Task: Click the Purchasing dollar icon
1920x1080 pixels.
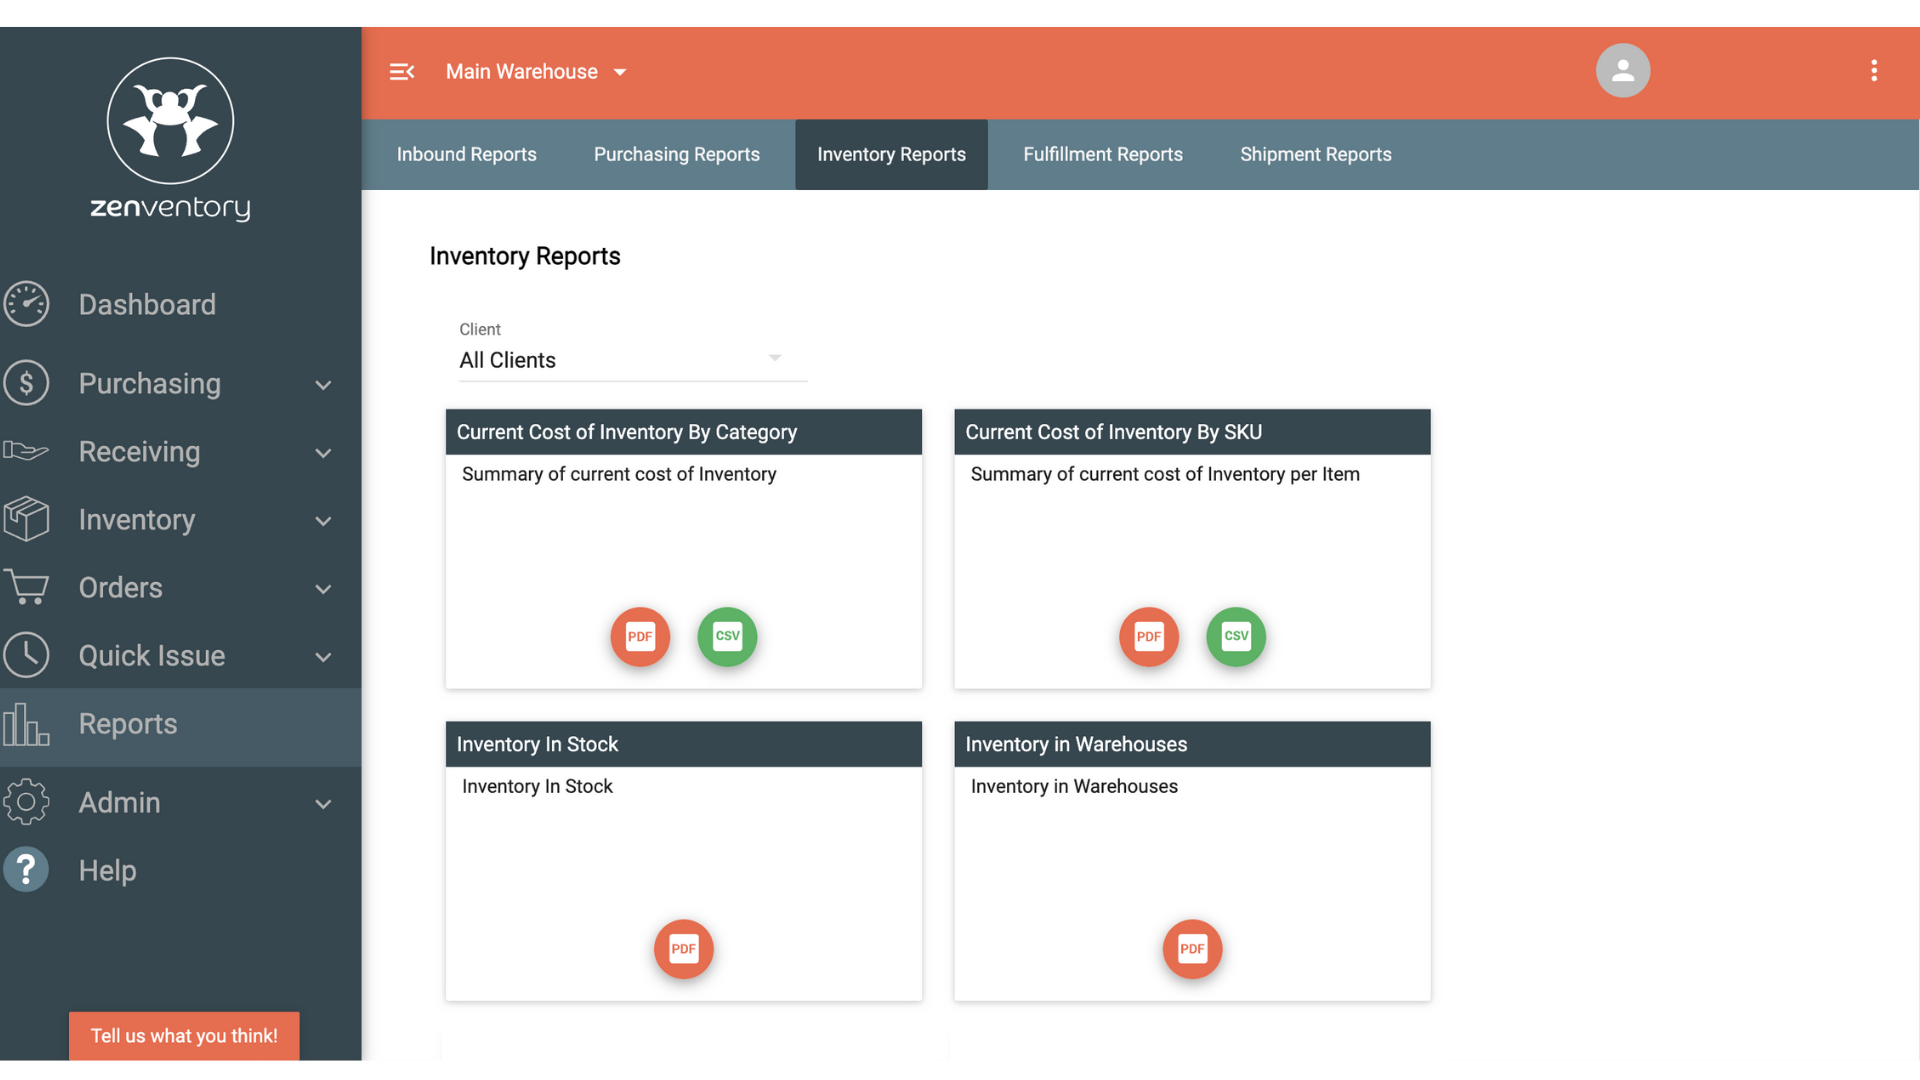Action: (x=26, y=383)
